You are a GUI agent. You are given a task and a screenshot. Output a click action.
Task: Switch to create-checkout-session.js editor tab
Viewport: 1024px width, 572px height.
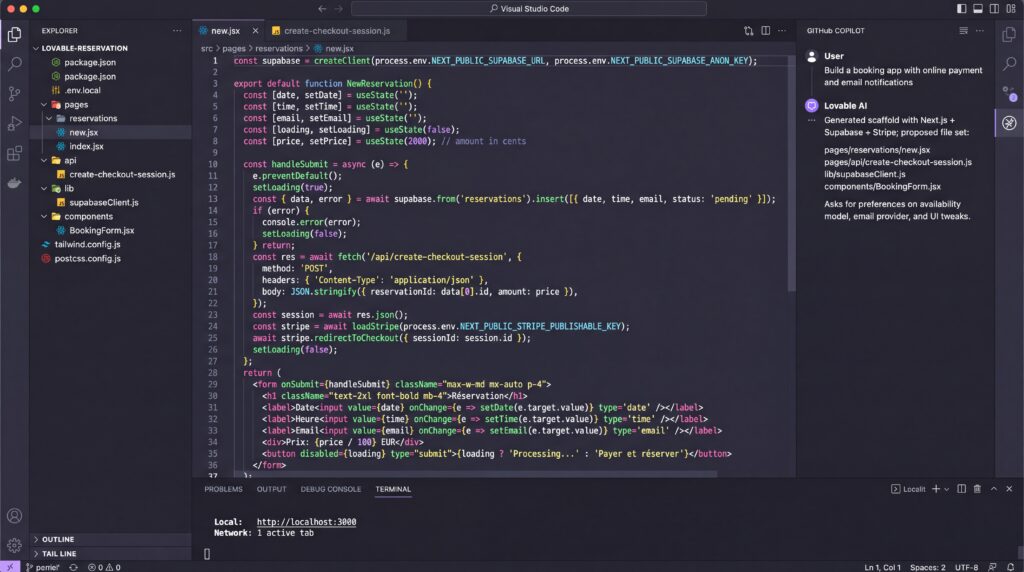336,31
